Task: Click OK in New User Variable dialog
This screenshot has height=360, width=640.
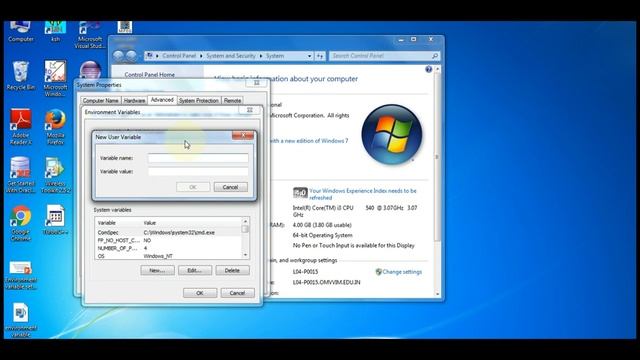Action: click(x=193, y=187)
